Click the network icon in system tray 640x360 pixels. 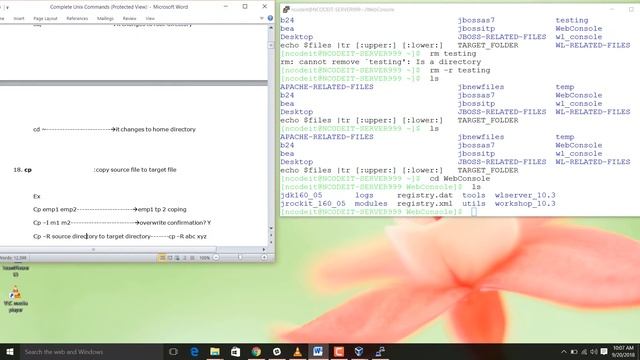(x=584, y=352)
